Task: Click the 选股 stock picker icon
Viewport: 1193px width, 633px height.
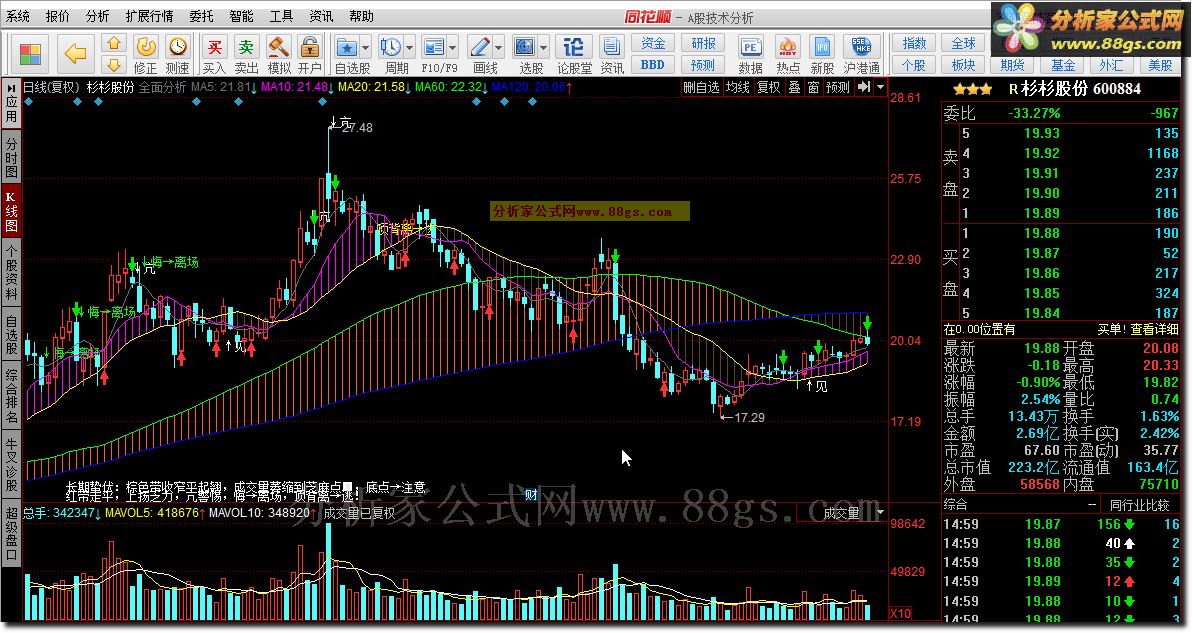Action: 524,47
